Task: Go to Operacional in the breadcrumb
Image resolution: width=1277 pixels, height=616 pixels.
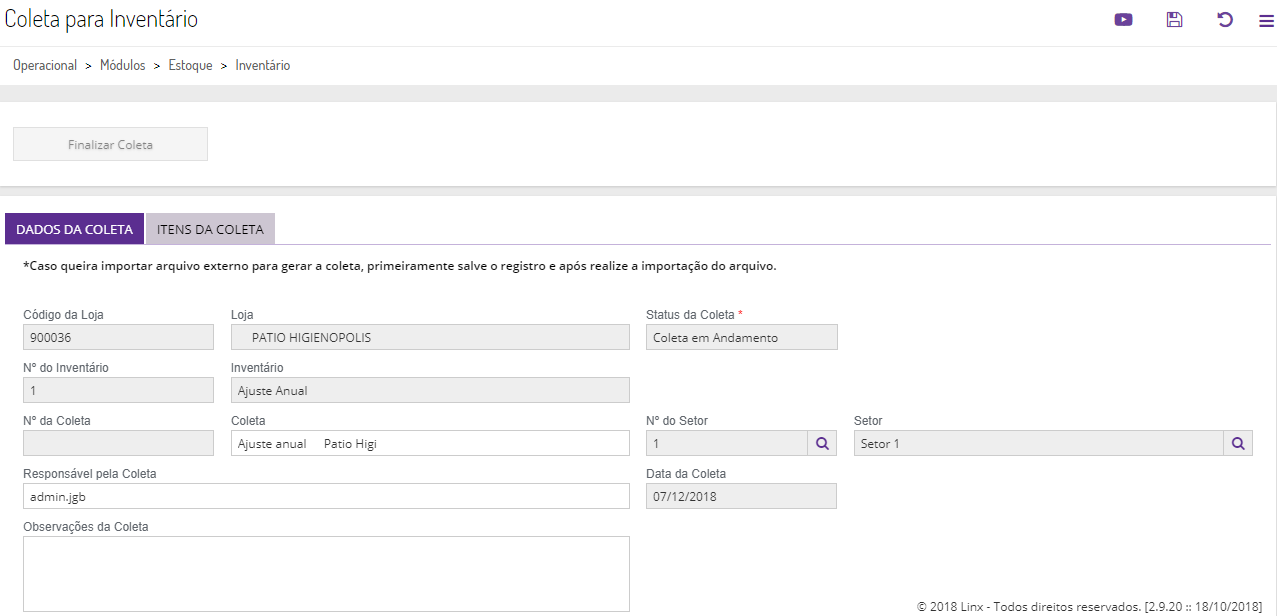Action: coord(45,65)
